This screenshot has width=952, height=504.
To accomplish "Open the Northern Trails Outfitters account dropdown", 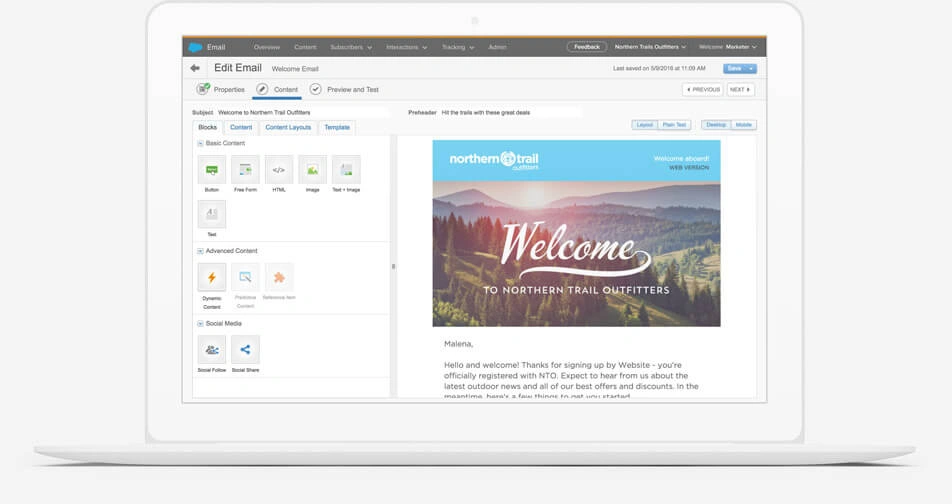I will [x=650, y=47].
